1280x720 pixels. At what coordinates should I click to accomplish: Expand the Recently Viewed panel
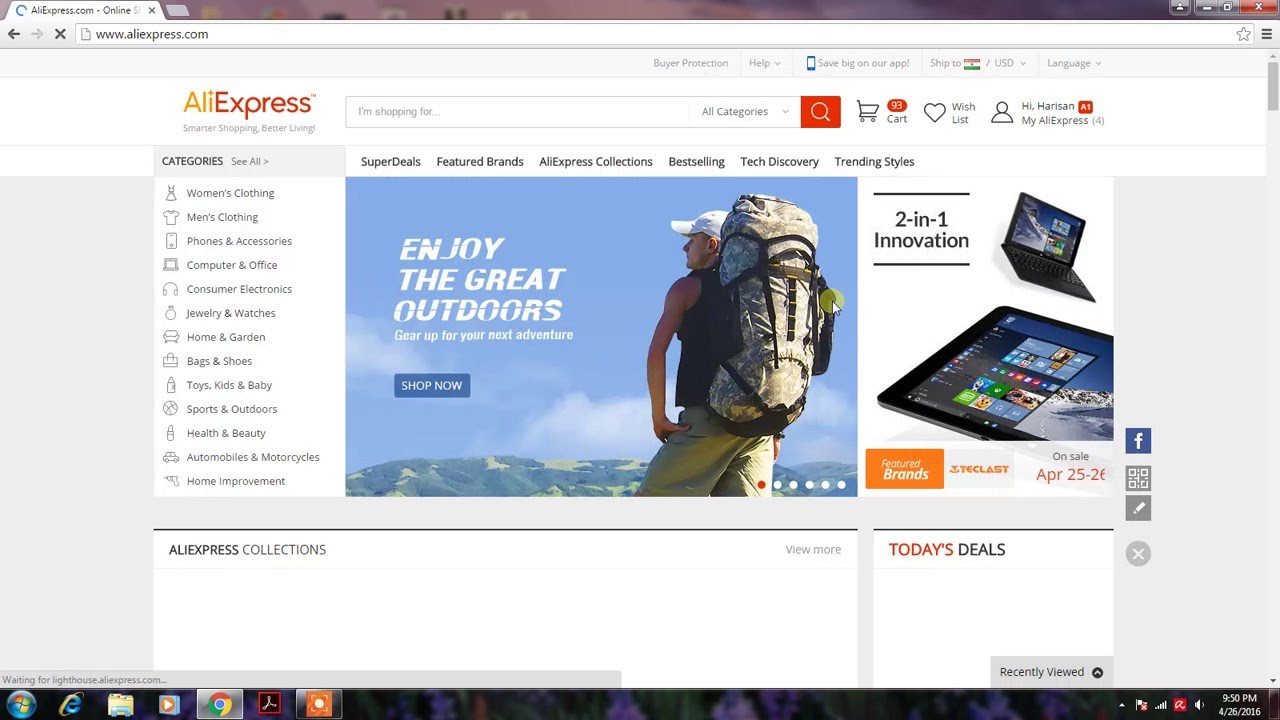(1051, 672)
